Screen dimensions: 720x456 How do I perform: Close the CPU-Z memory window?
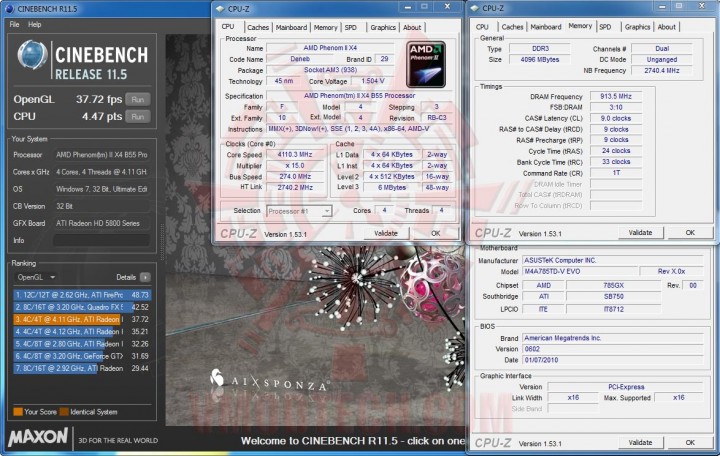coord(702,6)
